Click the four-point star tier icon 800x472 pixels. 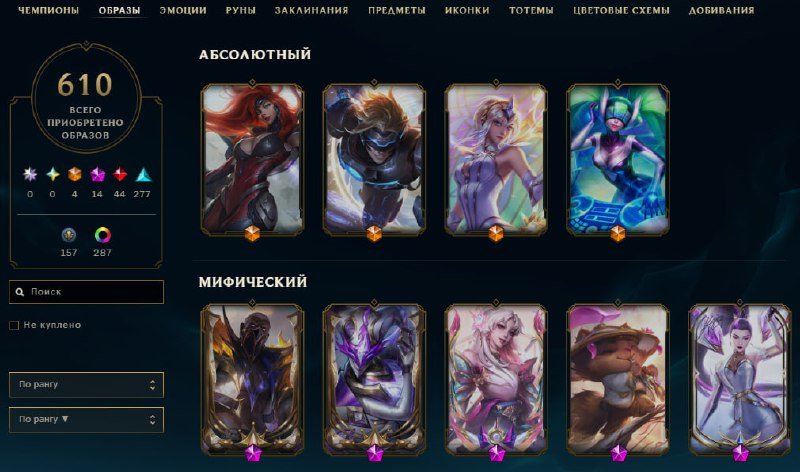[53, 175]
